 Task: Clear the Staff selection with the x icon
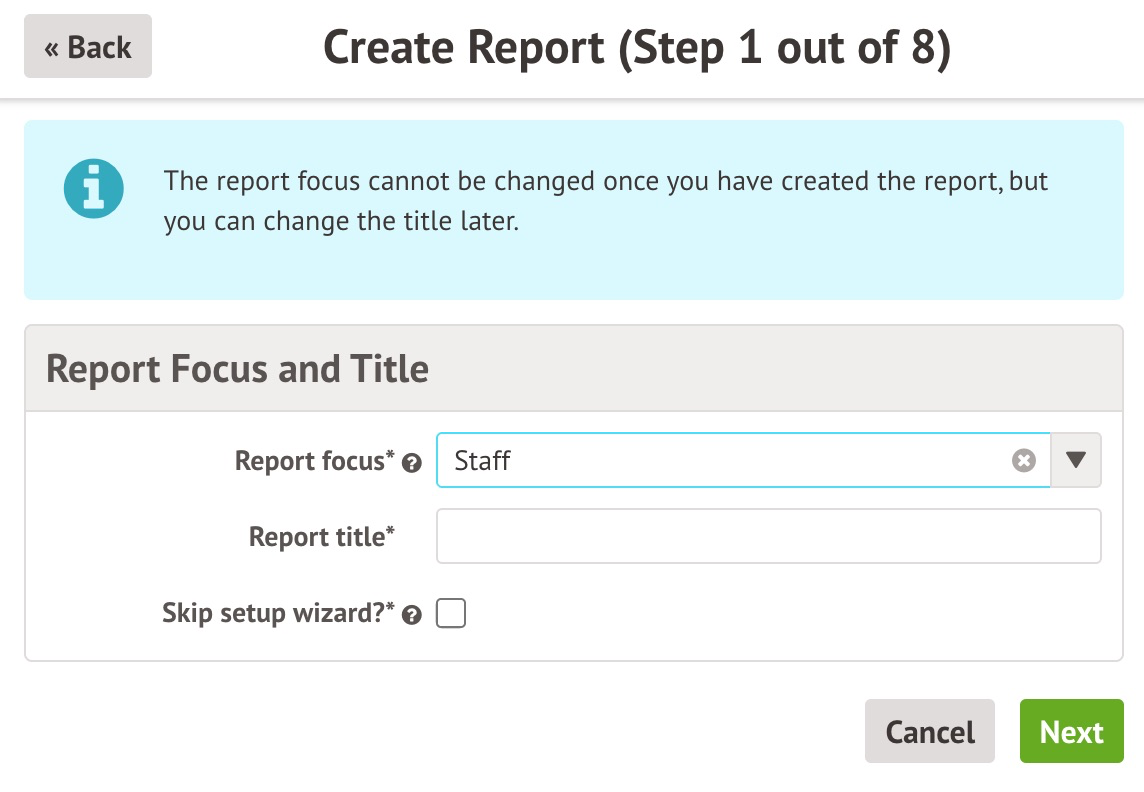pyautogui.click(x=1023, y=461)
